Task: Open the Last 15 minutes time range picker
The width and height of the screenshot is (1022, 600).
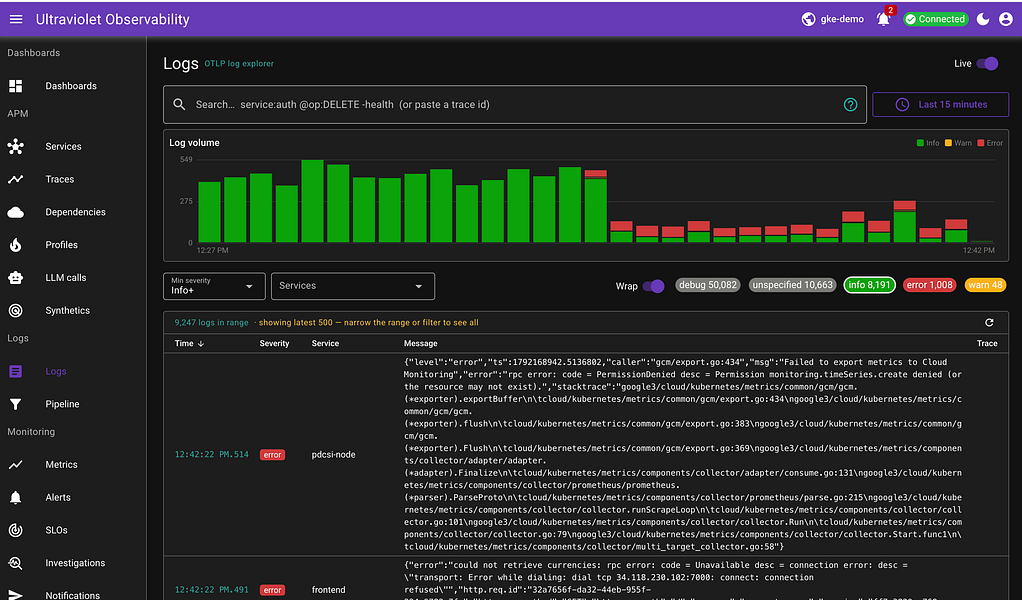Action: 941,104
